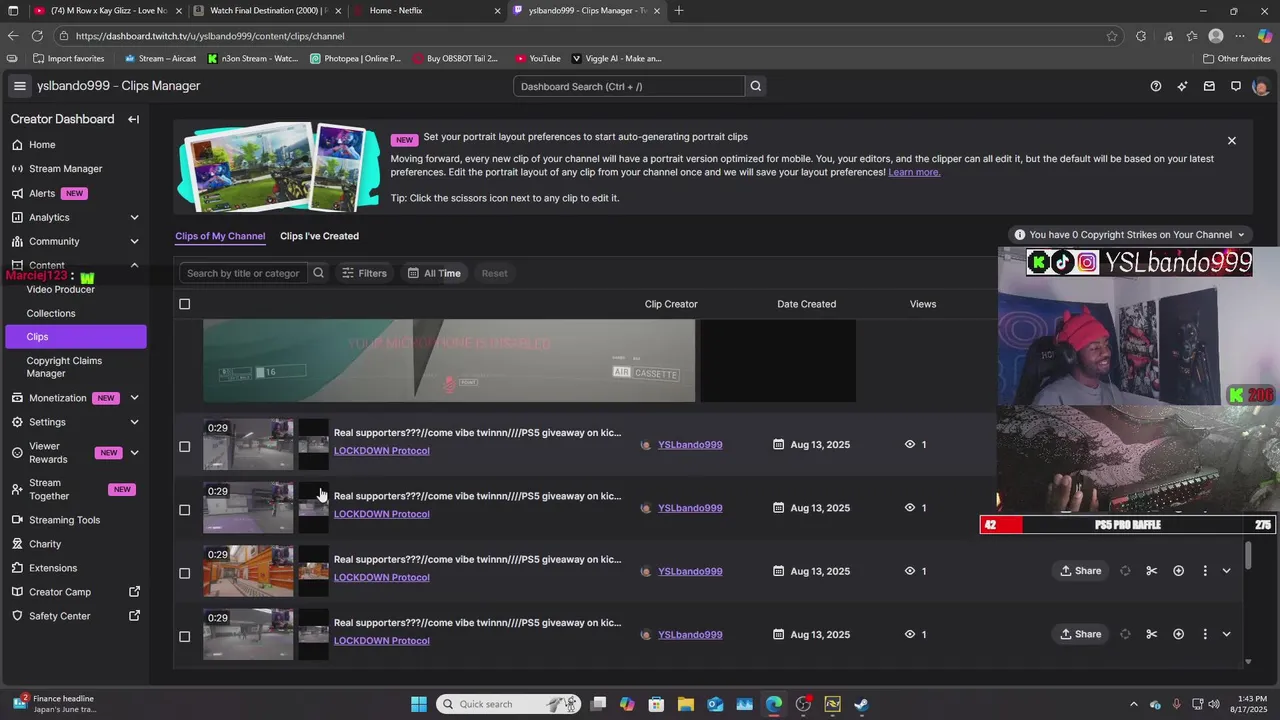Click the scissors edit icon for orange-thumbnail clip
This screenshot has height=720, width=1280.
(1152, 571)
